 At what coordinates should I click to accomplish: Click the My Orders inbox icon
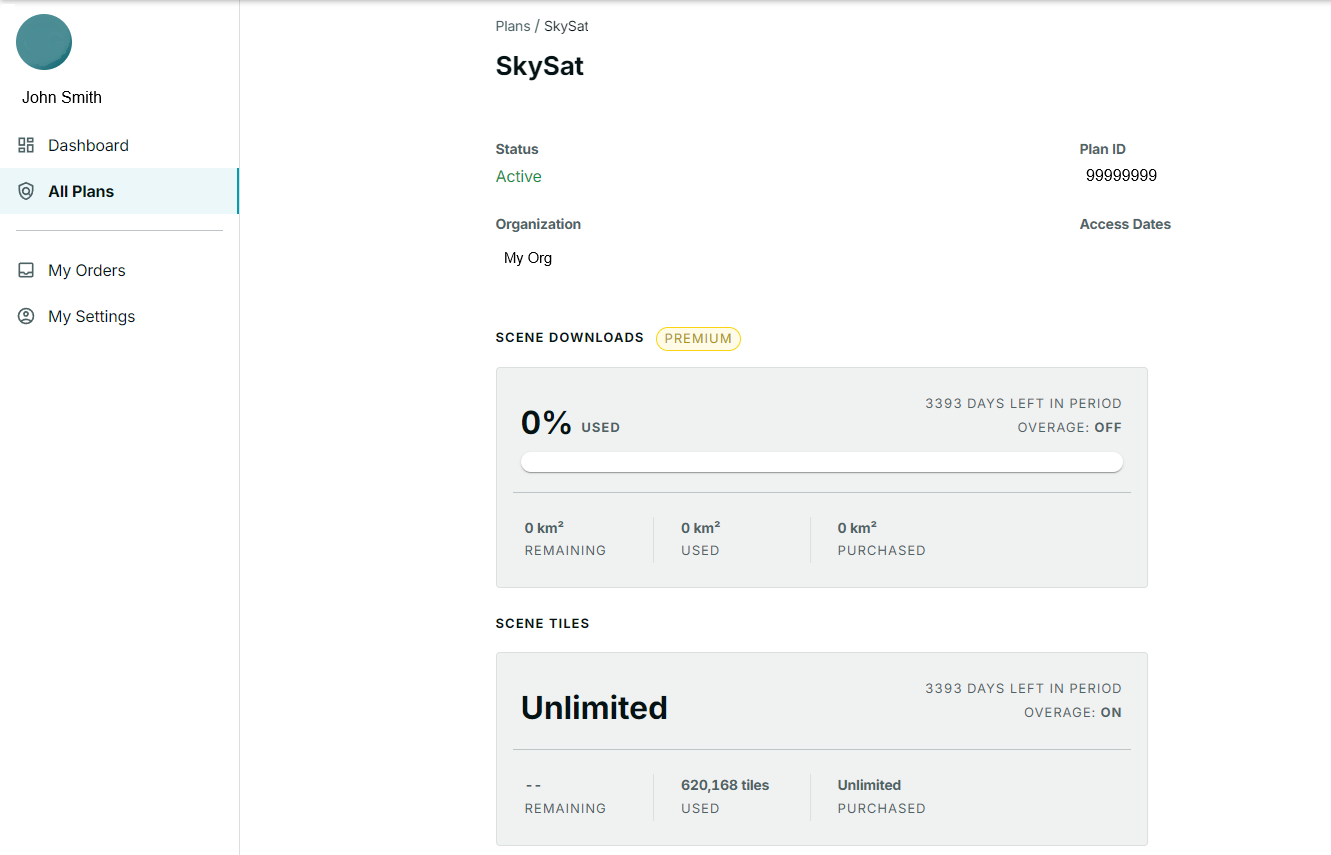[26, 270]
